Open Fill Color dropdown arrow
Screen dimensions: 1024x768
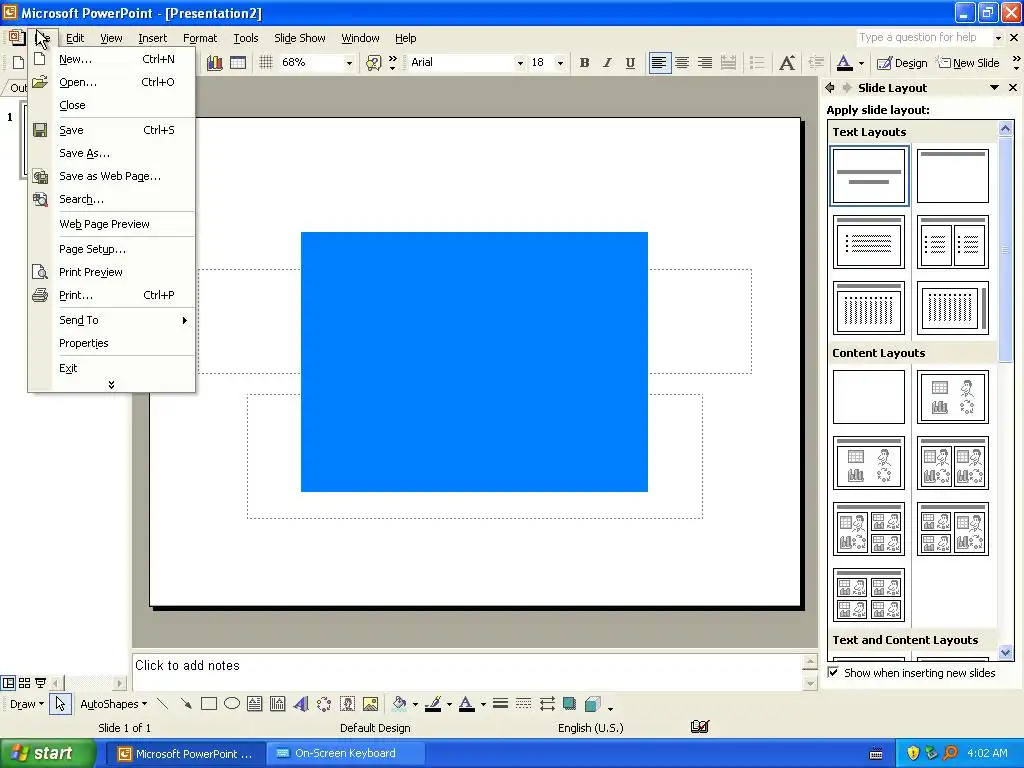(x=415, y=704)
